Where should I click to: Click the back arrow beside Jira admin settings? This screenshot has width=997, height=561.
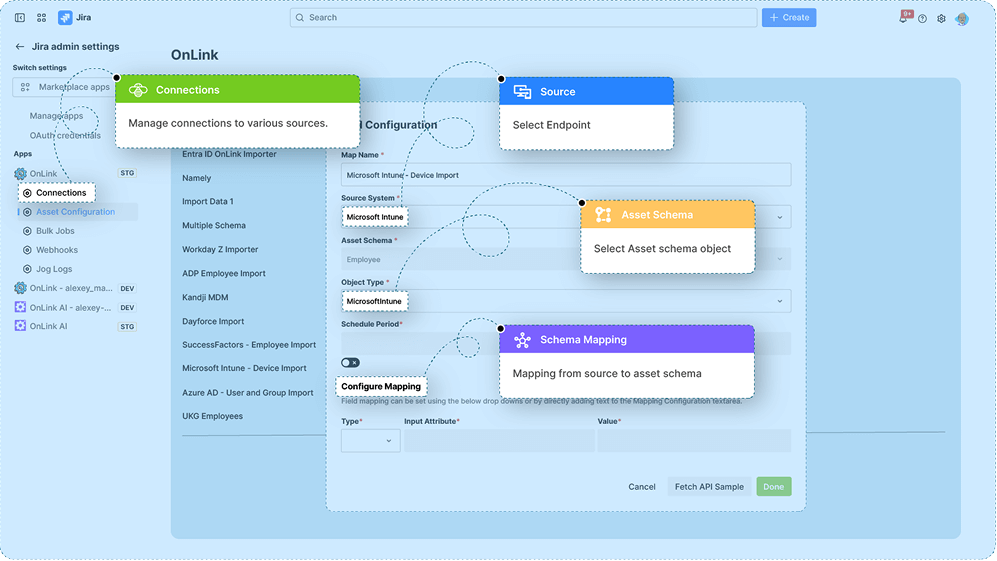pos(20,47)
